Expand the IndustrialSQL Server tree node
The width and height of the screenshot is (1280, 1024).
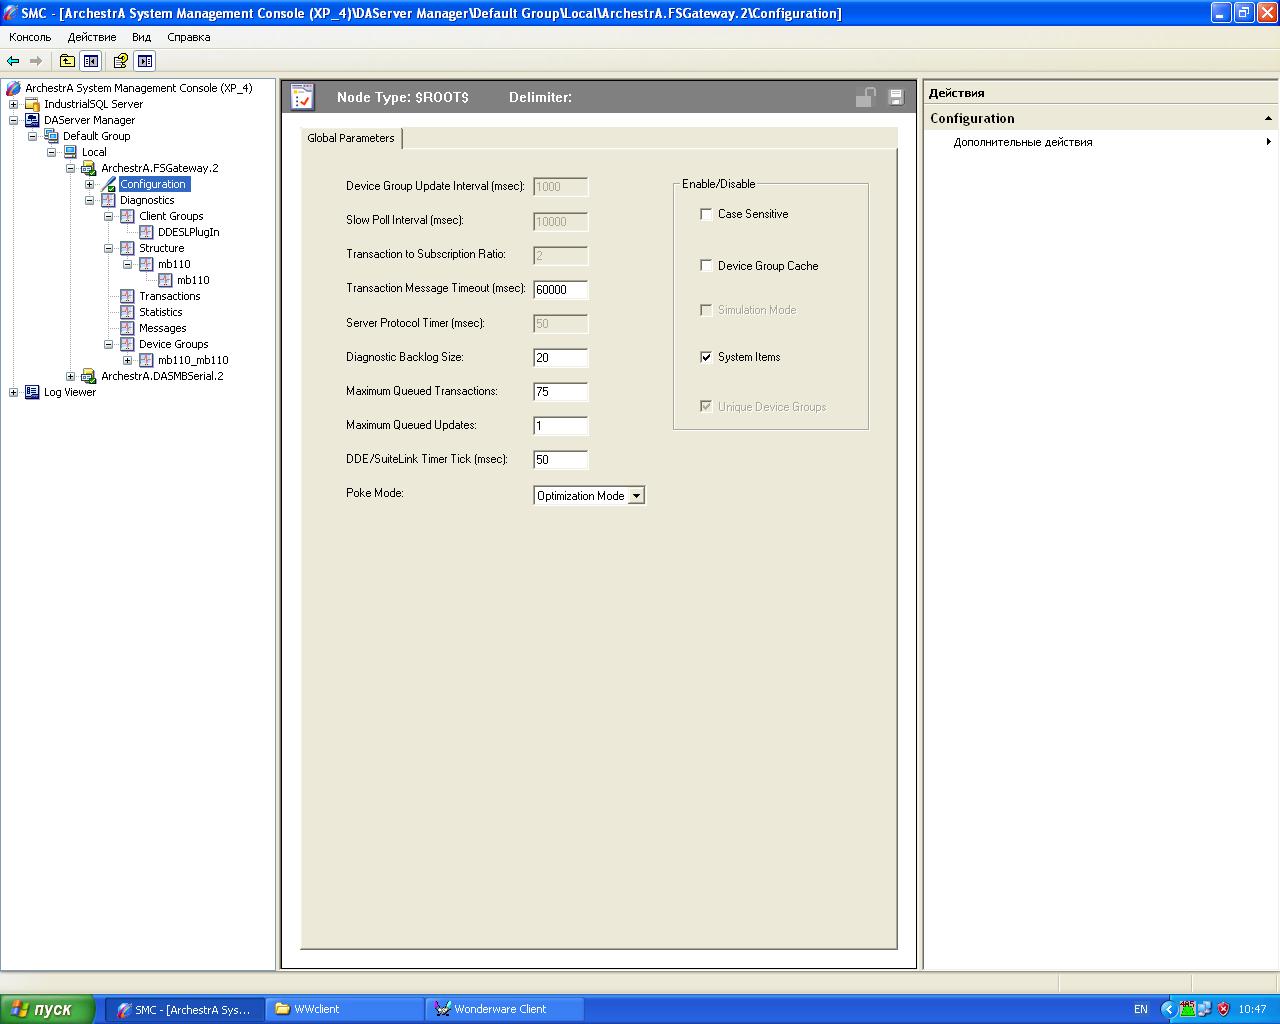14,104
